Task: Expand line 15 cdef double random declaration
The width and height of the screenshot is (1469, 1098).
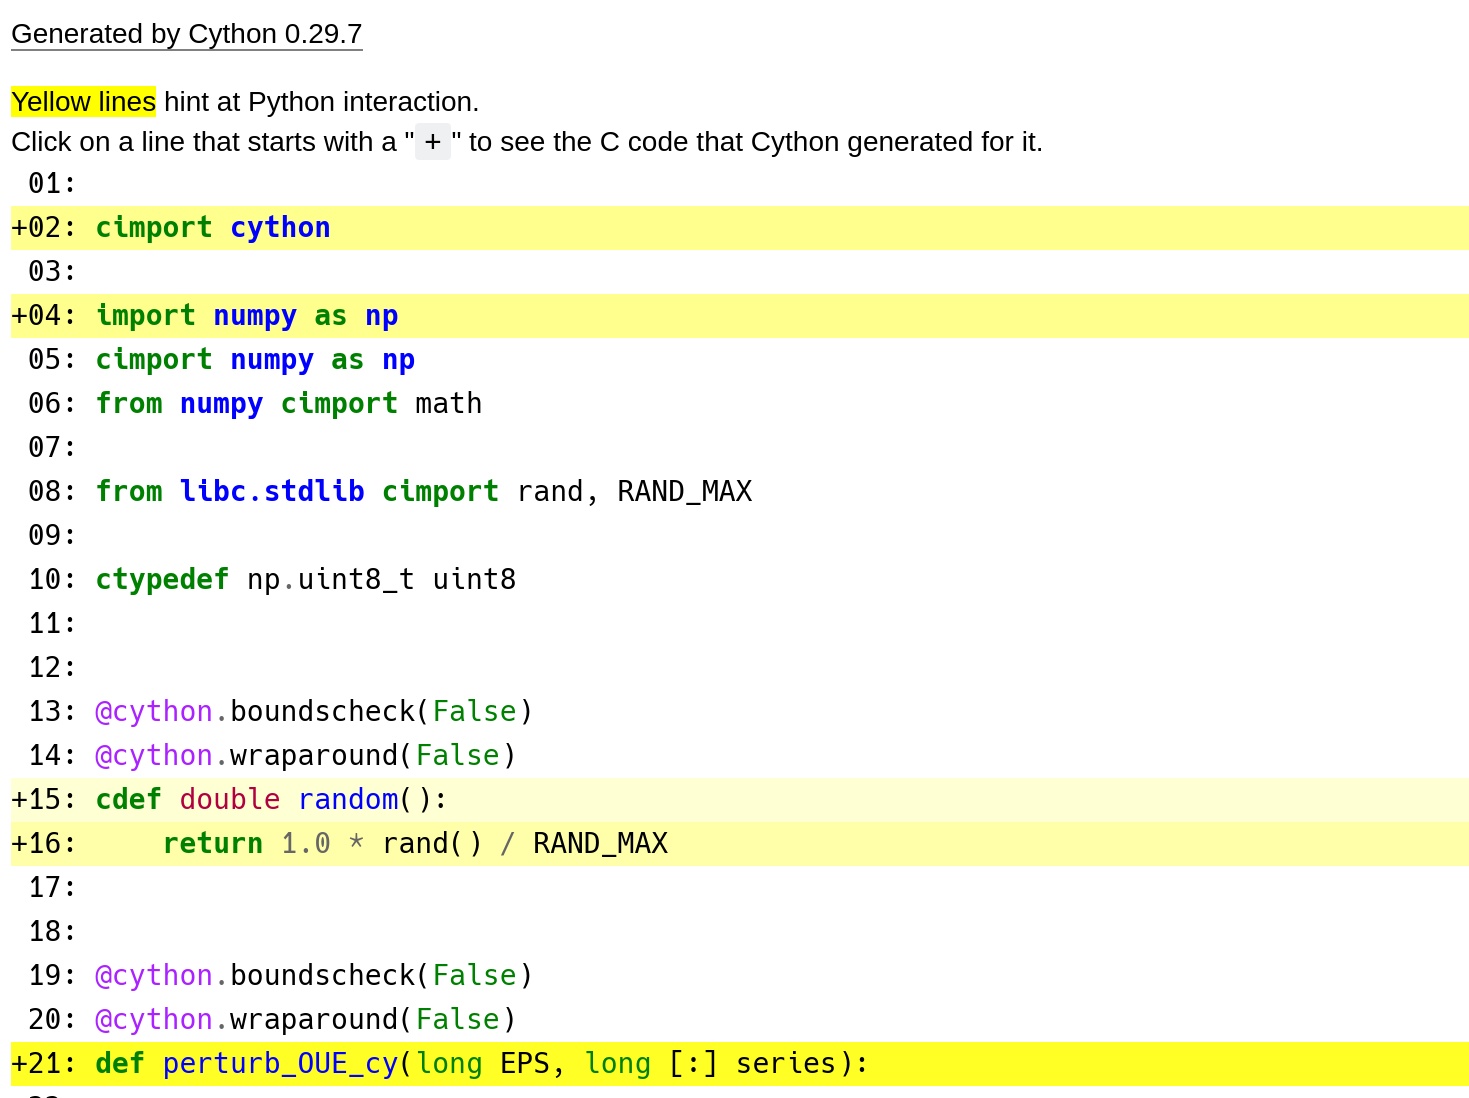Action: [x=270, y=799]
